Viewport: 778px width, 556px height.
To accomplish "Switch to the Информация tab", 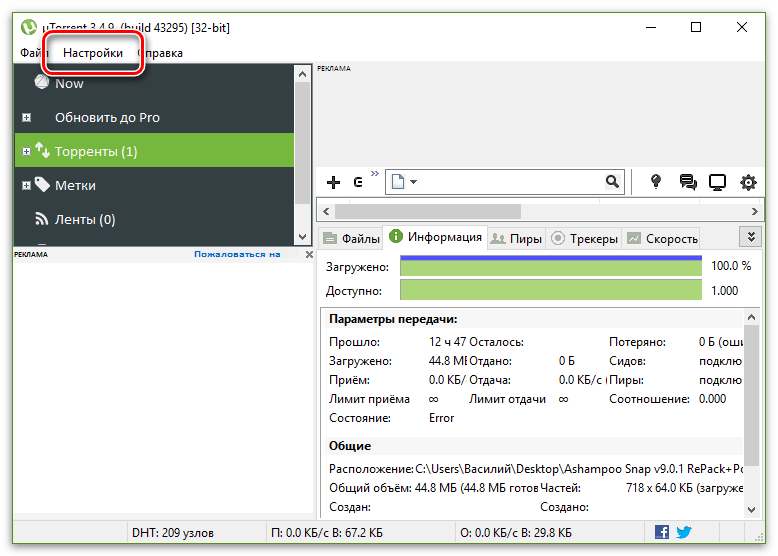I will (x=435, y=237).
